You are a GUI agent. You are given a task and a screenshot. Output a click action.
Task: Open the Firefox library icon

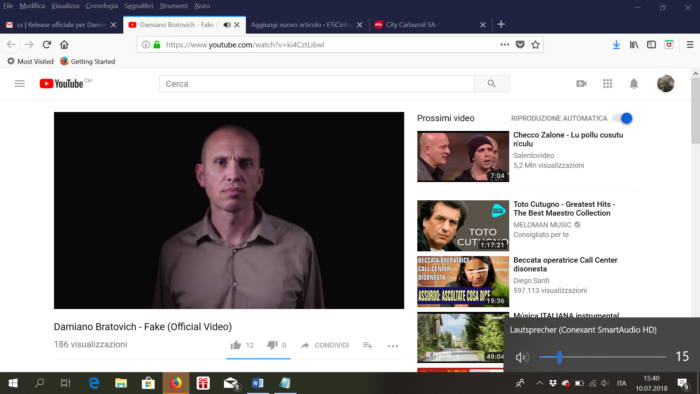634,45
